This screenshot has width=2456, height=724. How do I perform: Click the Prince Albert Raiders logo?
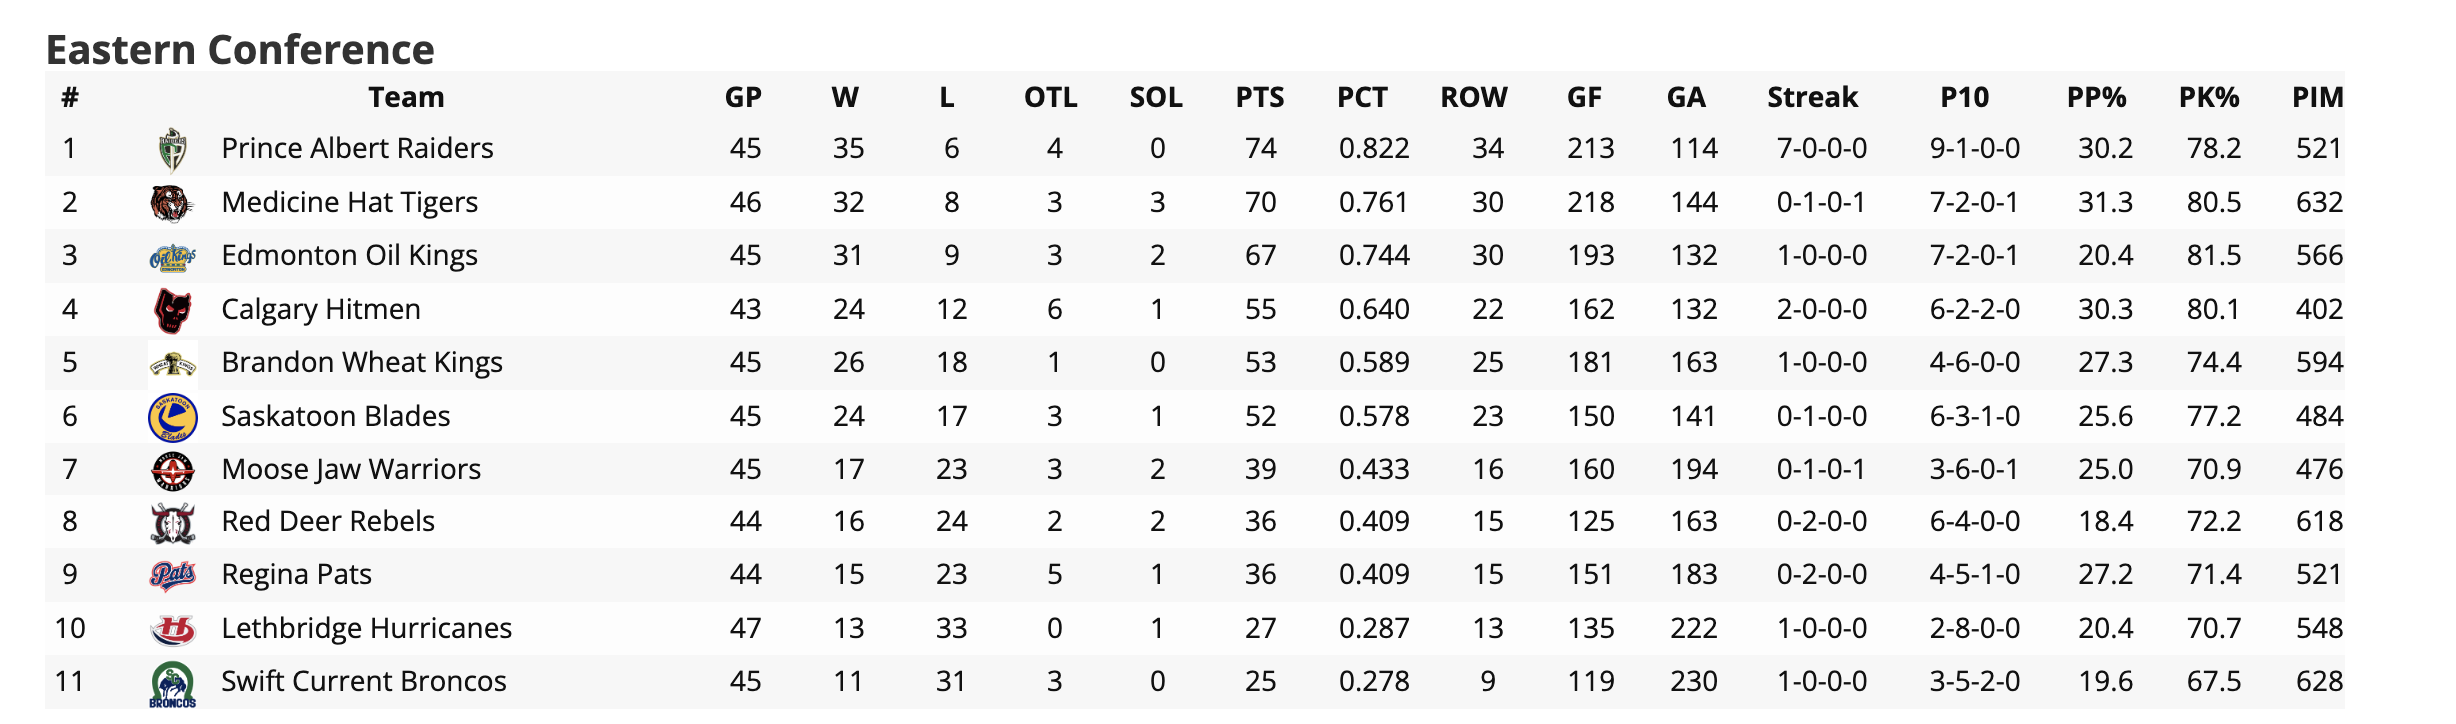[173, 150]
